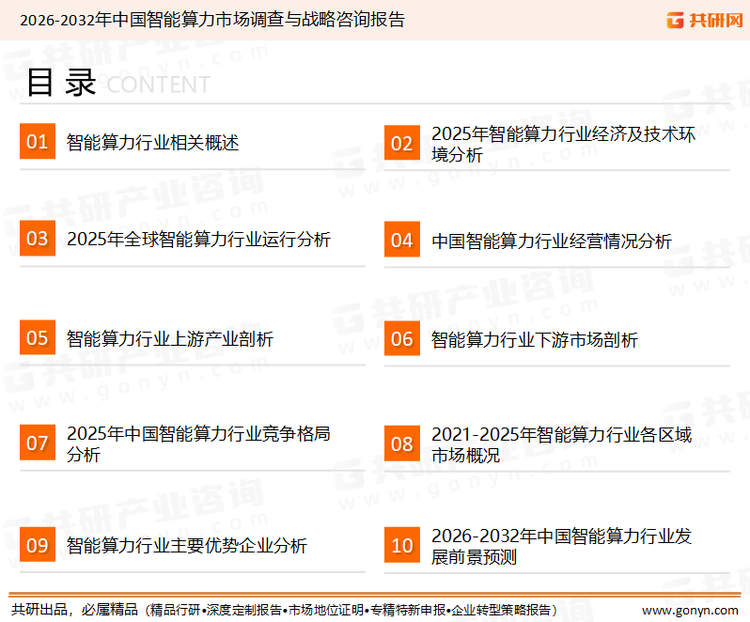Open chapter 2026-2032年中国智能算力行业发展前景预测
Image resolution: width=750 pixels, height=622 pixels.
pyautogui.click(x=562, y=546)
